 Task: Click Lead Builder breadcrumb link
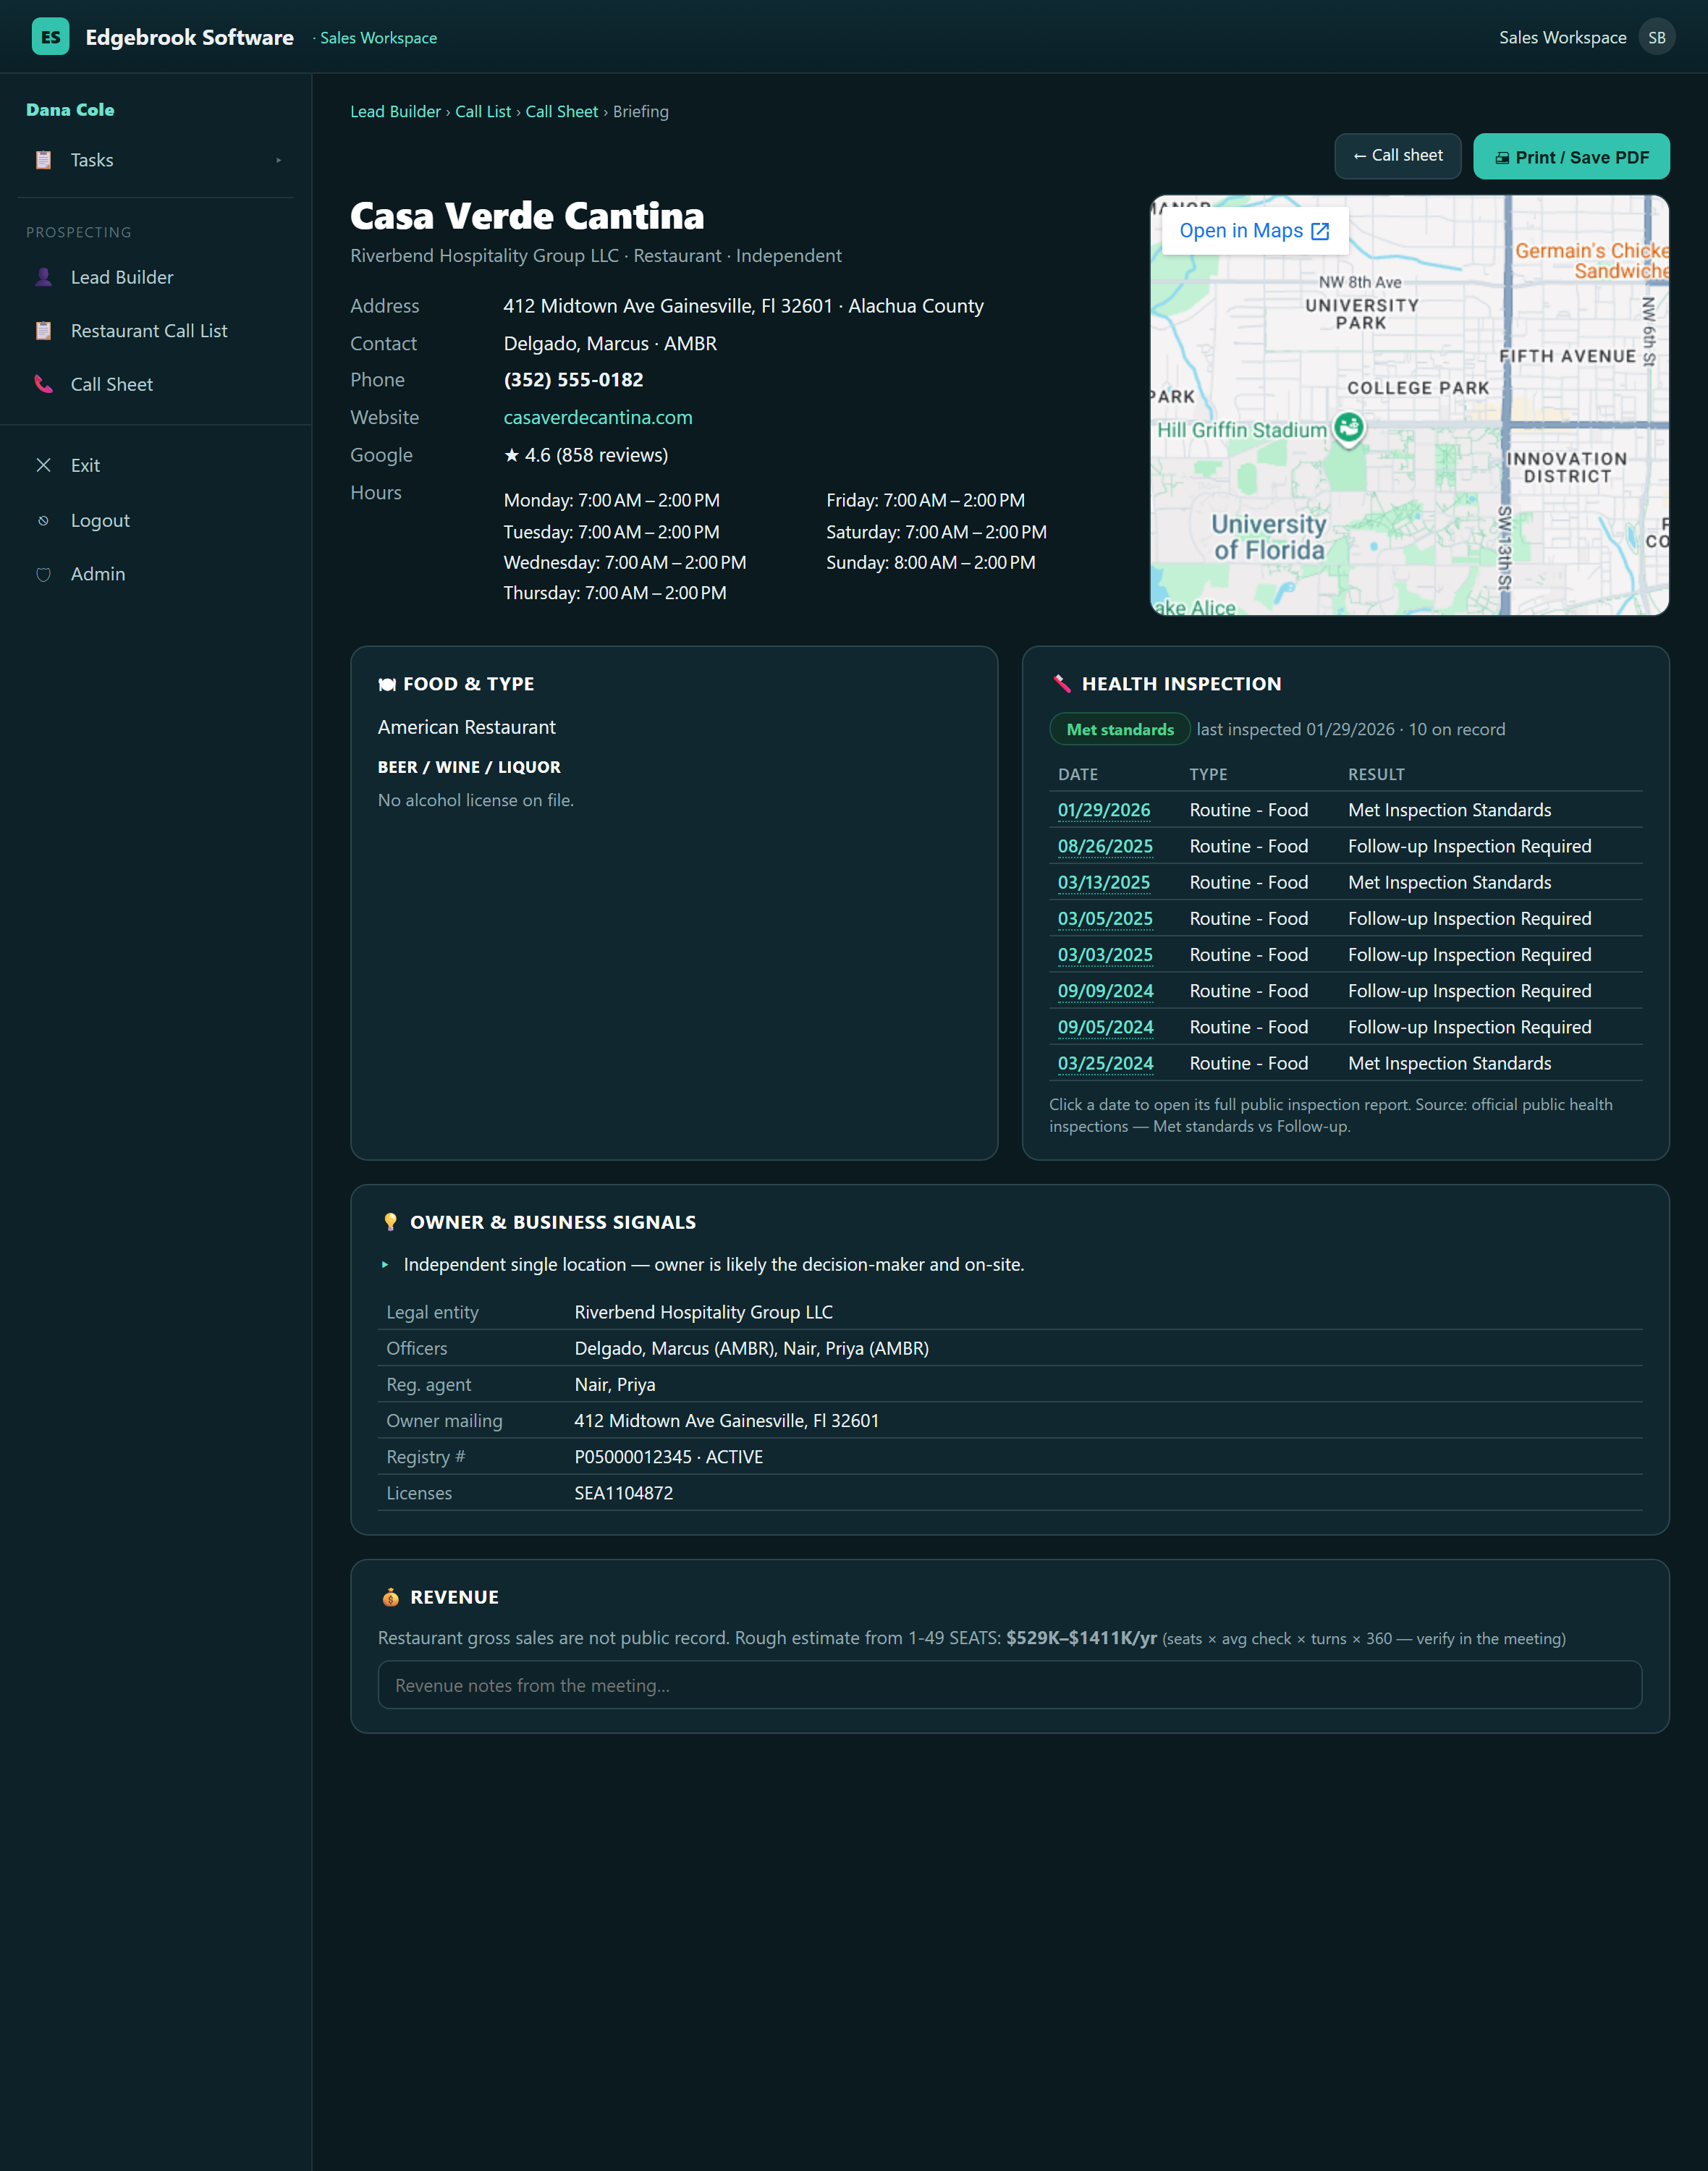[x=395, y=112]
